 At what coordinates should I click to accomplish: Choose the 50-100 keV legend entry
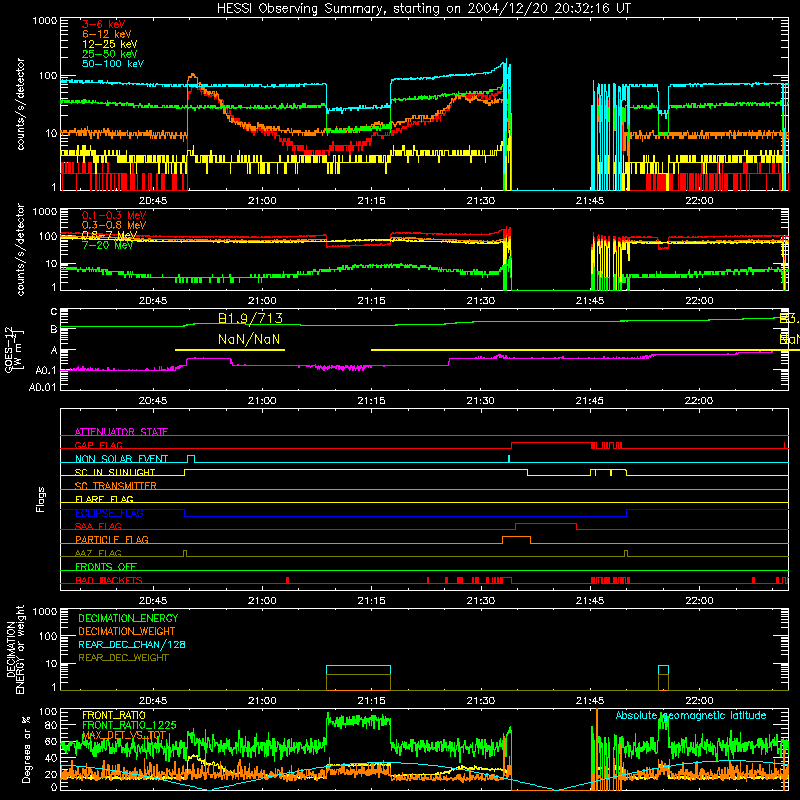coord(113,64)
